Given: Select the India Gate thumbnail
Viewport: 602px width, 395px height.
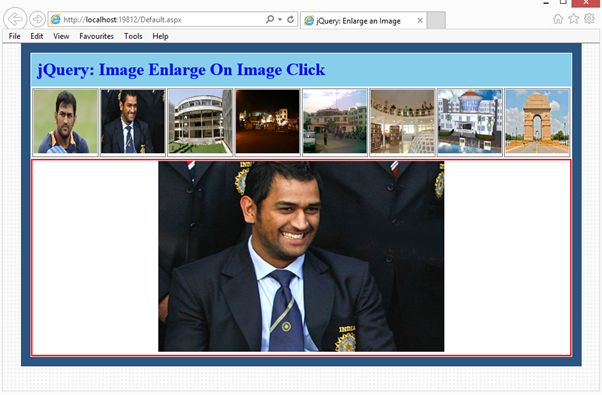Looking at the screenshot, I should pos(537,122).
